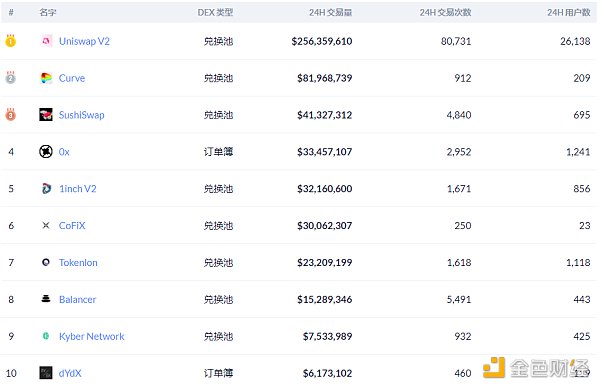Click the CoFiX cross logo icon
Screen dimensions: 600x389
46,225
